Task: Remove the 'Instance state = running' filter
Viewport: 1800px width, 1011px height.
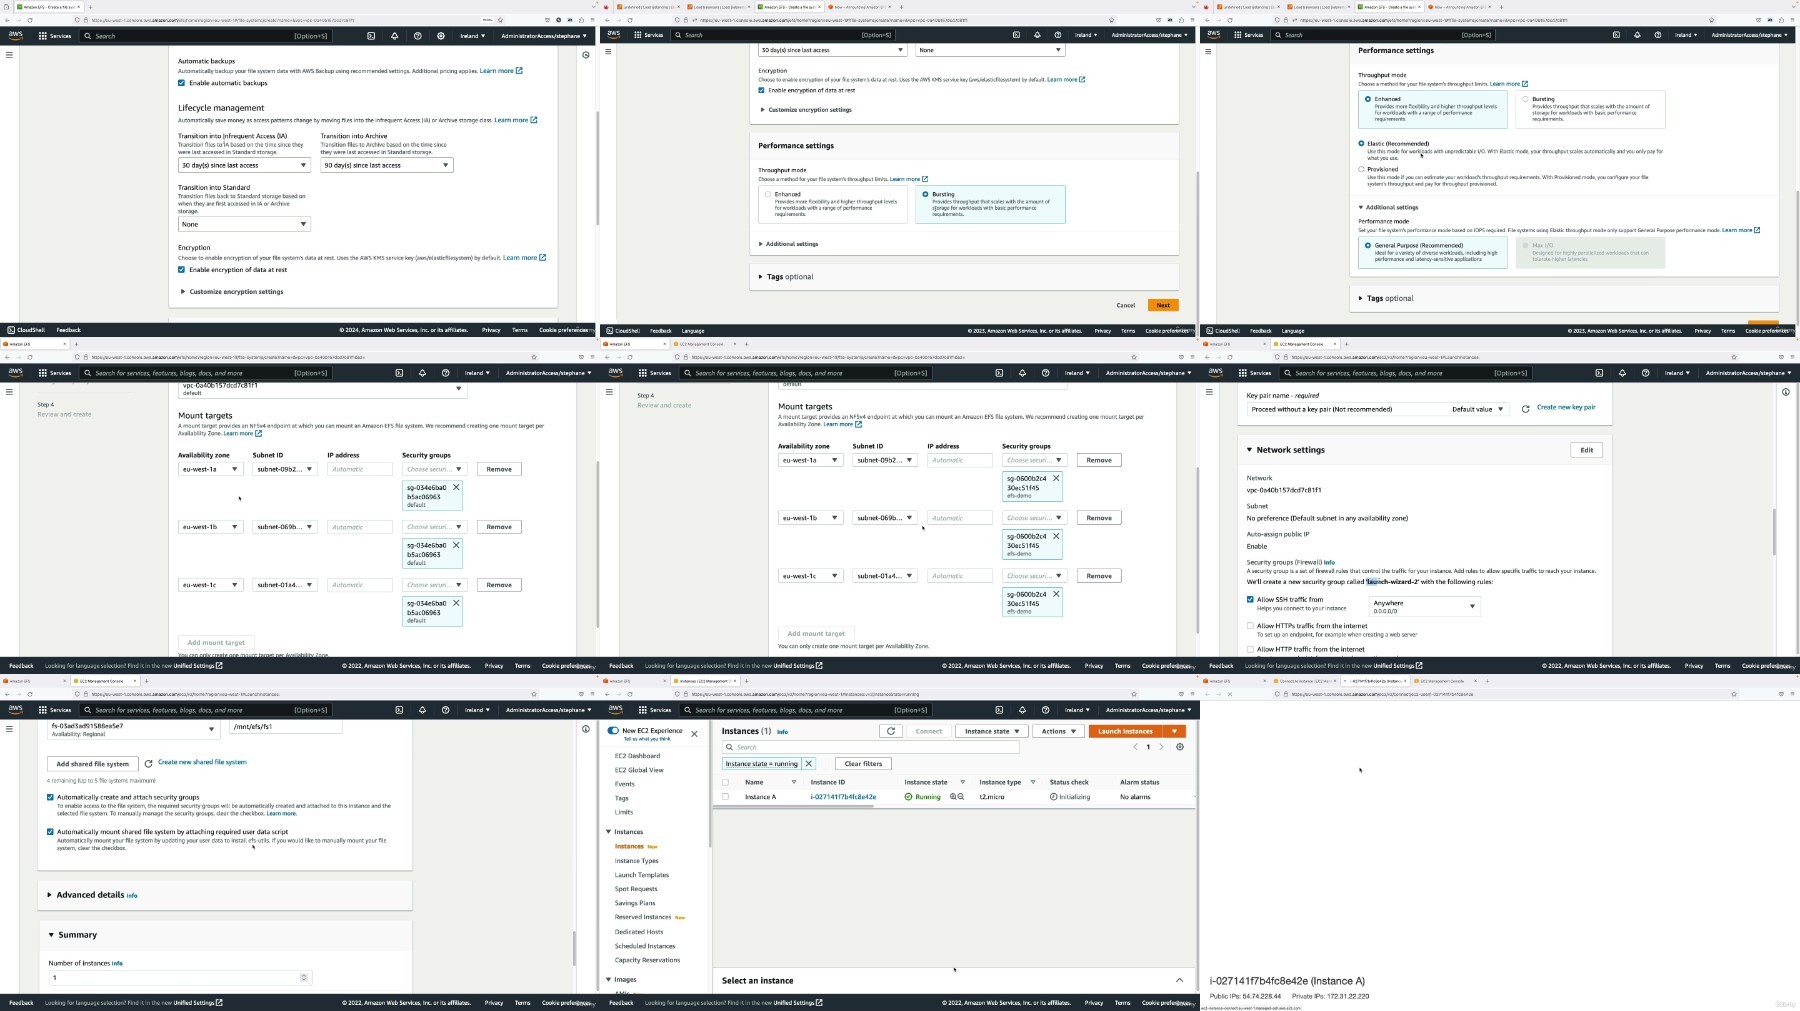Action: [x=809, y=764]
